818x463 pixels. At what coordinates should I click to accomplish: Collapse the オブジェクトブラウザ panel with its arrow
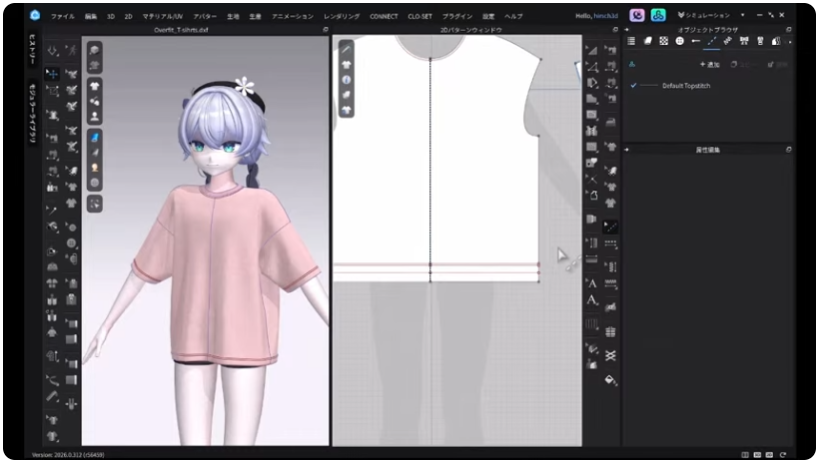tap(627, 30)
